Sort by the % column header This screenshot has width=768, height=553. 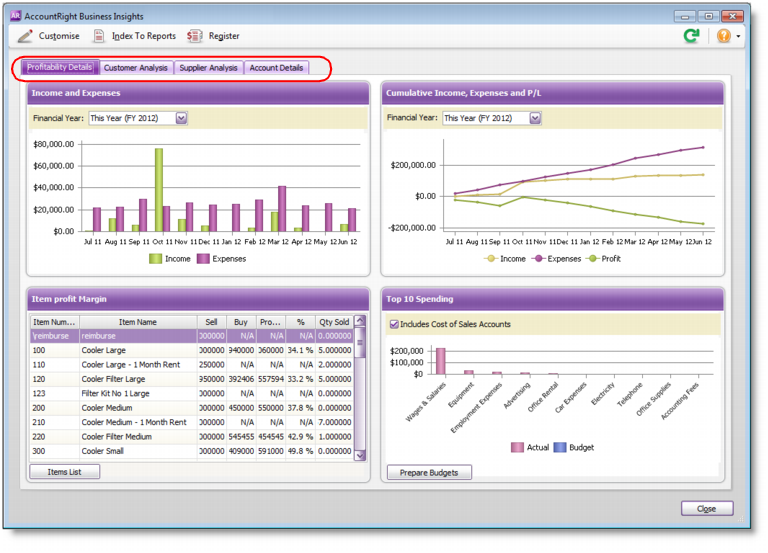click(300, 322)
